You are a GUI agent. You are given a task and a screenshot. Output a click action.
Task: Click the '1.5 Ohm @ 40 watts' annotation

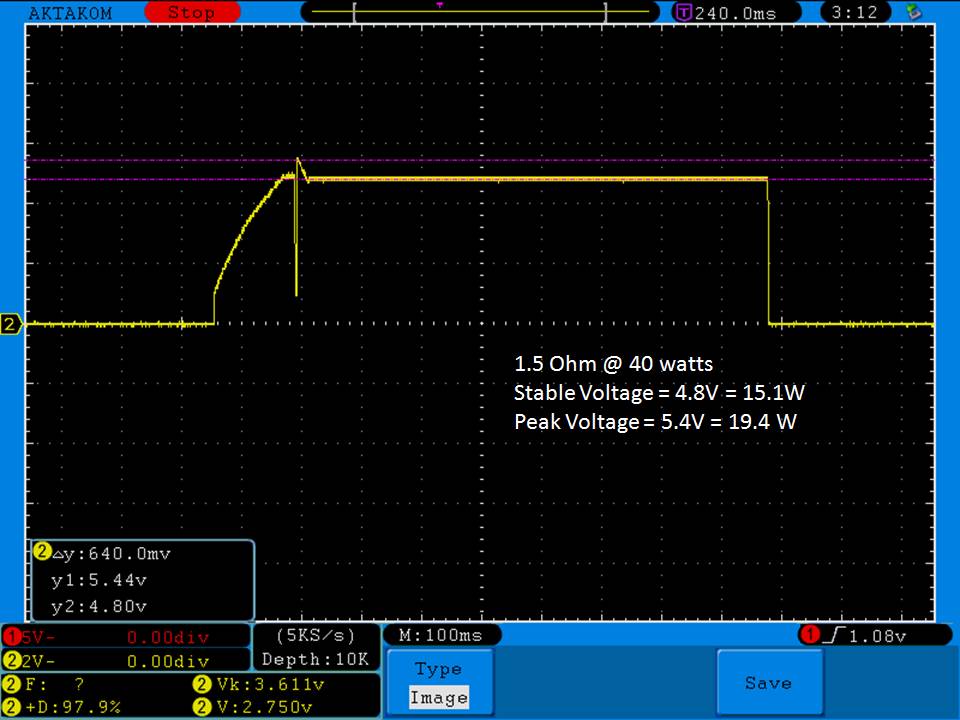[x=613, y=364]
